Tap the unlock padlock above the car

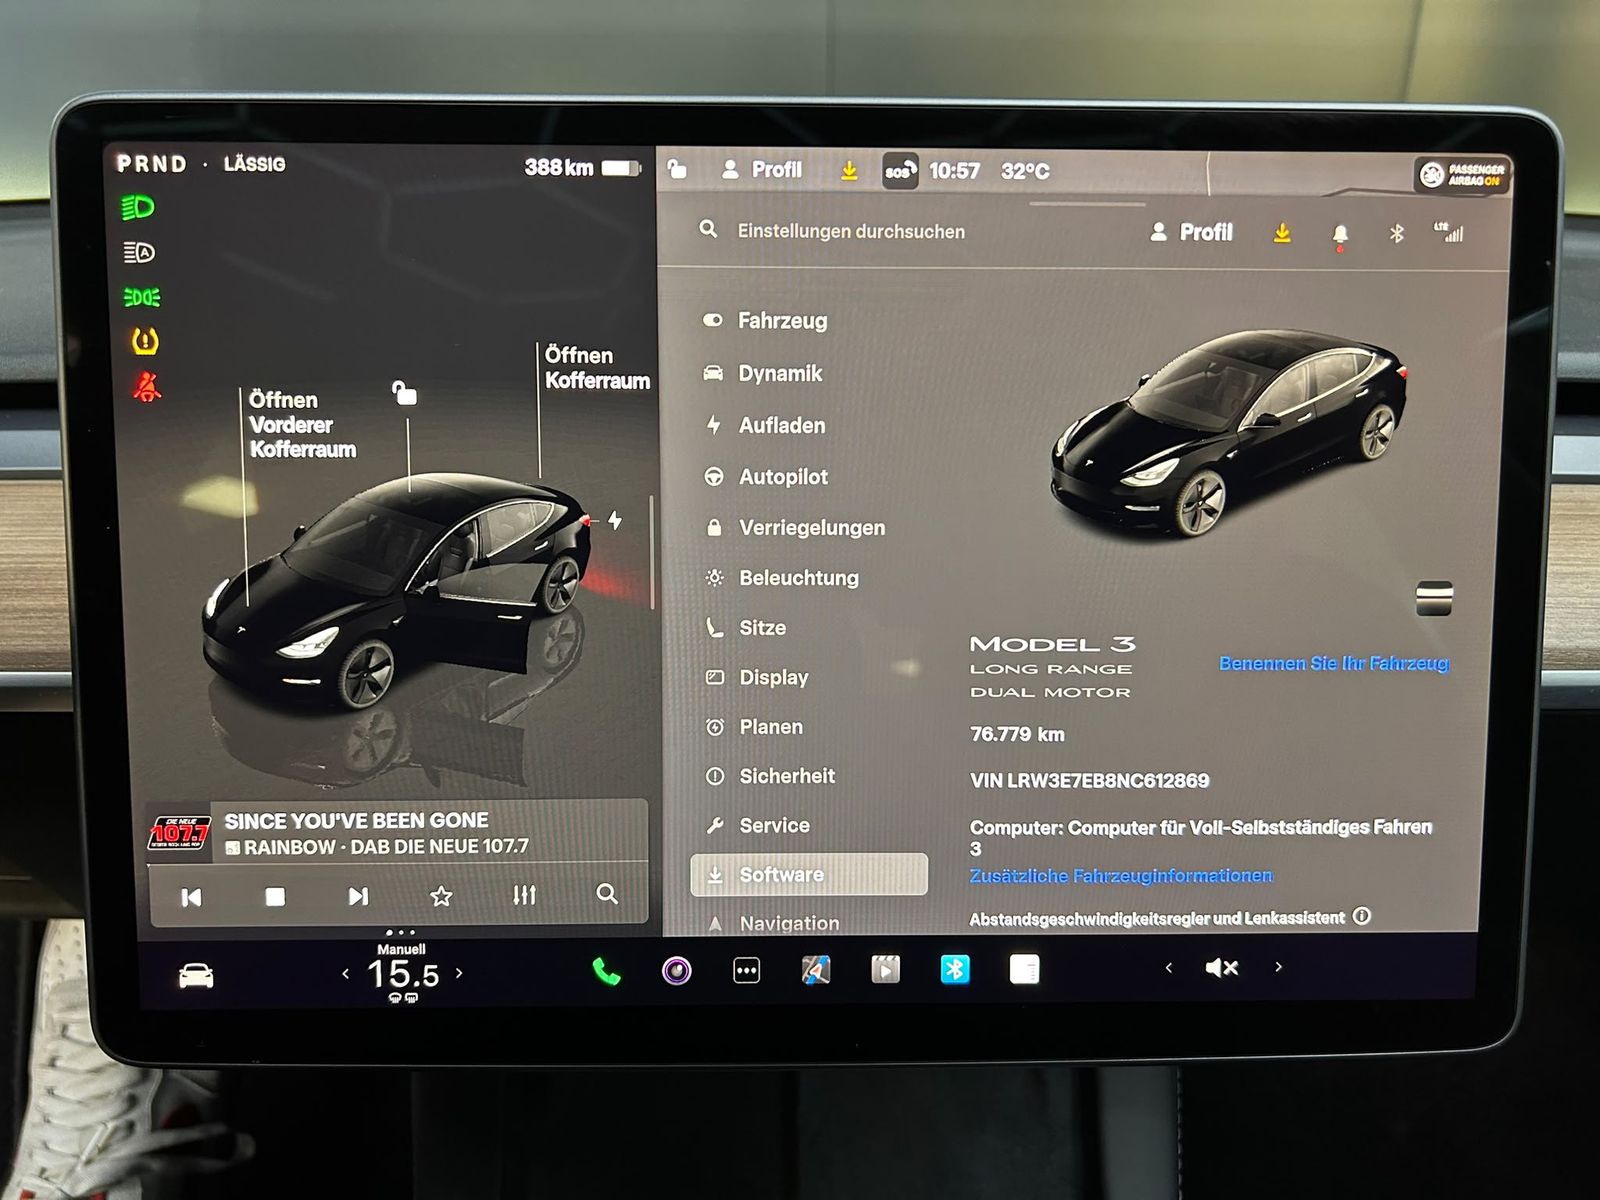tap(404, 393)
